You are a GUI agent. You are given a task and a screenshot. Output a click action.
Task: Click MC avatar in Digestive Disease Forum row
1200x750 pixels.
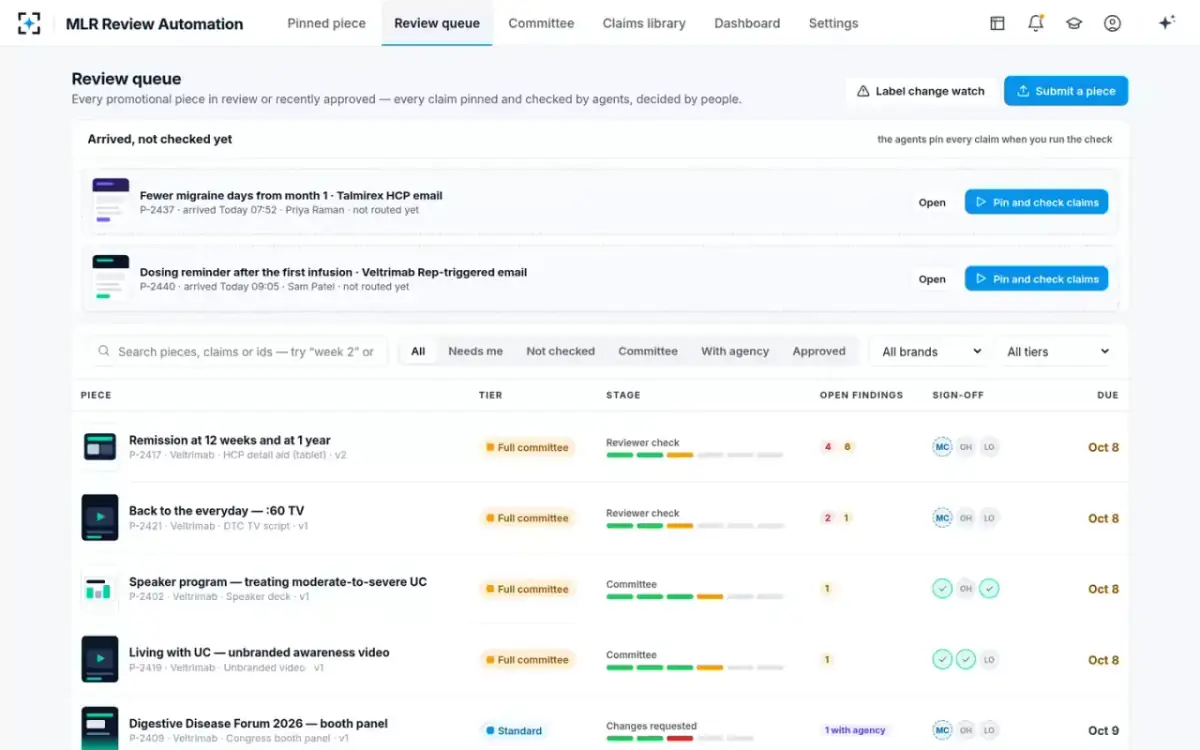tap(942, 731)
